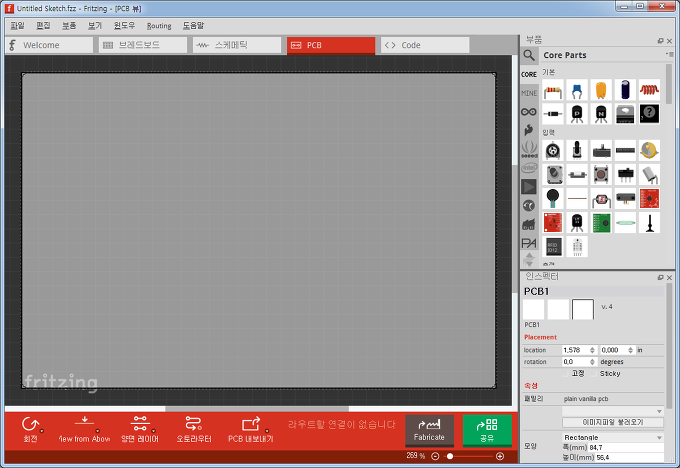Open the File menu
The width and height of the screenshot is (680, 468).
pyautogui.click(x=17, y=26)
